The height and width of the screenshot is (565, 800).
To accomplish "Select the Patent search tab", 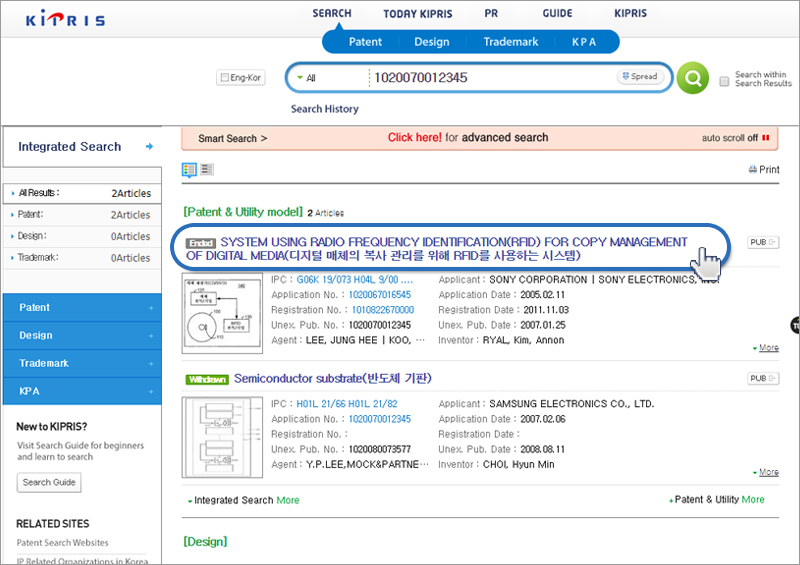I will click(x=365, y=42).
